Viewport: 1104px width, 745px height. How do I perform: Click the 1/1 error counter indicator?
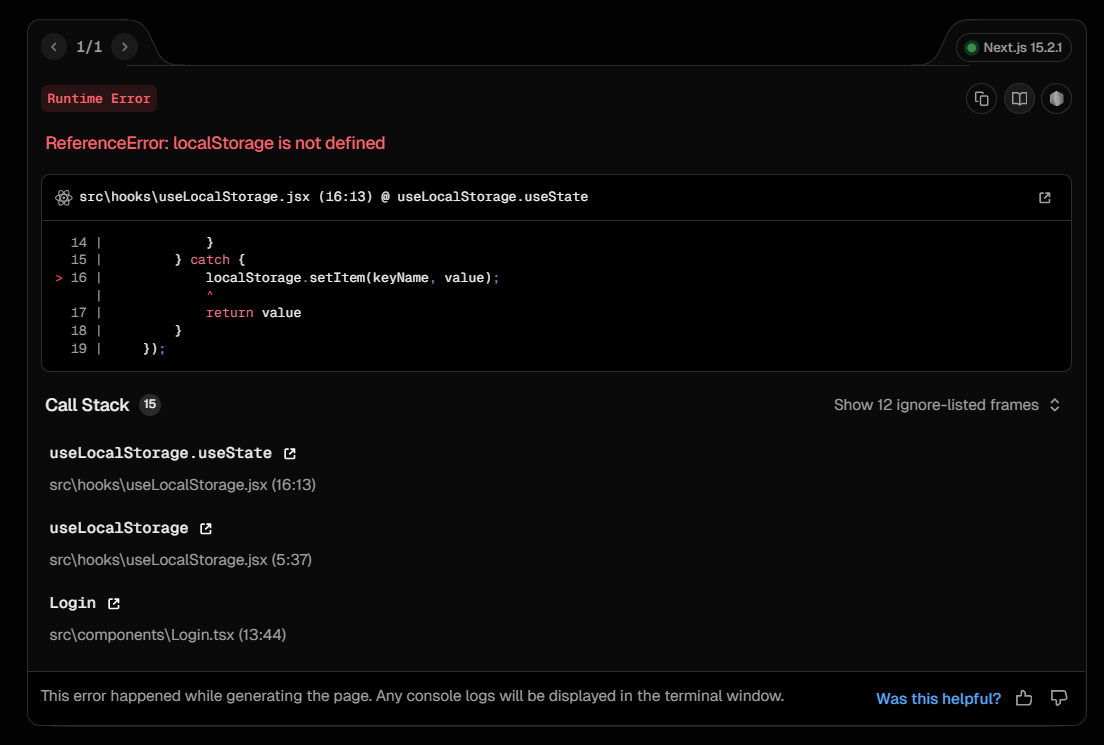(88, 46)
